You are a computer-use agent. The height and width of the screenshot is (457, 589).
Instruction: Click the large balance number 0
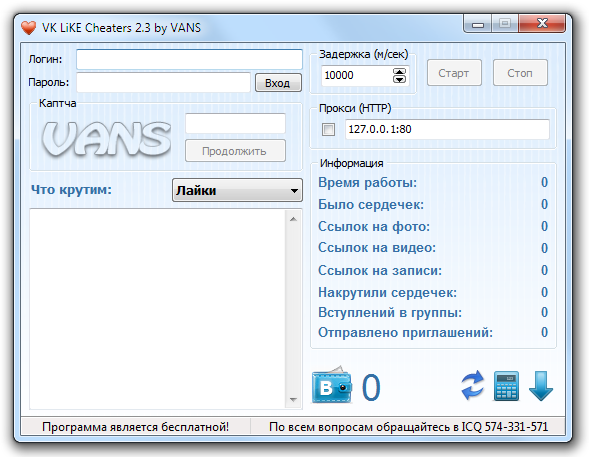[x=371, y=388]
